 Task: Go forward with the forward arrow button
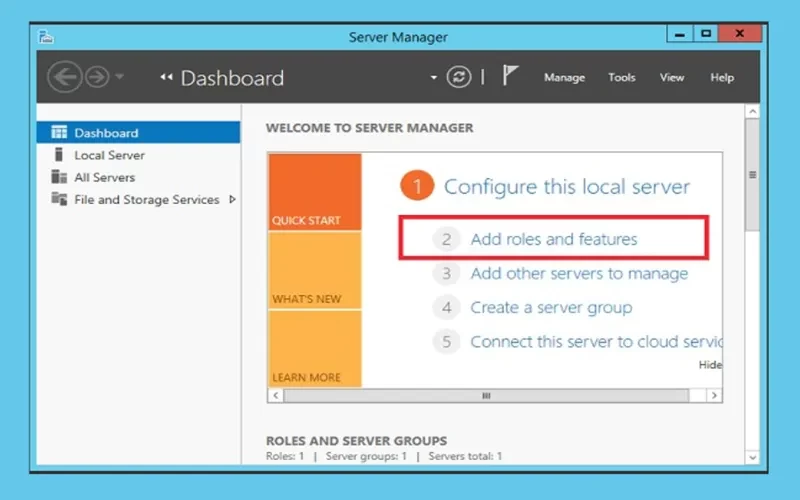coord(97,77)
